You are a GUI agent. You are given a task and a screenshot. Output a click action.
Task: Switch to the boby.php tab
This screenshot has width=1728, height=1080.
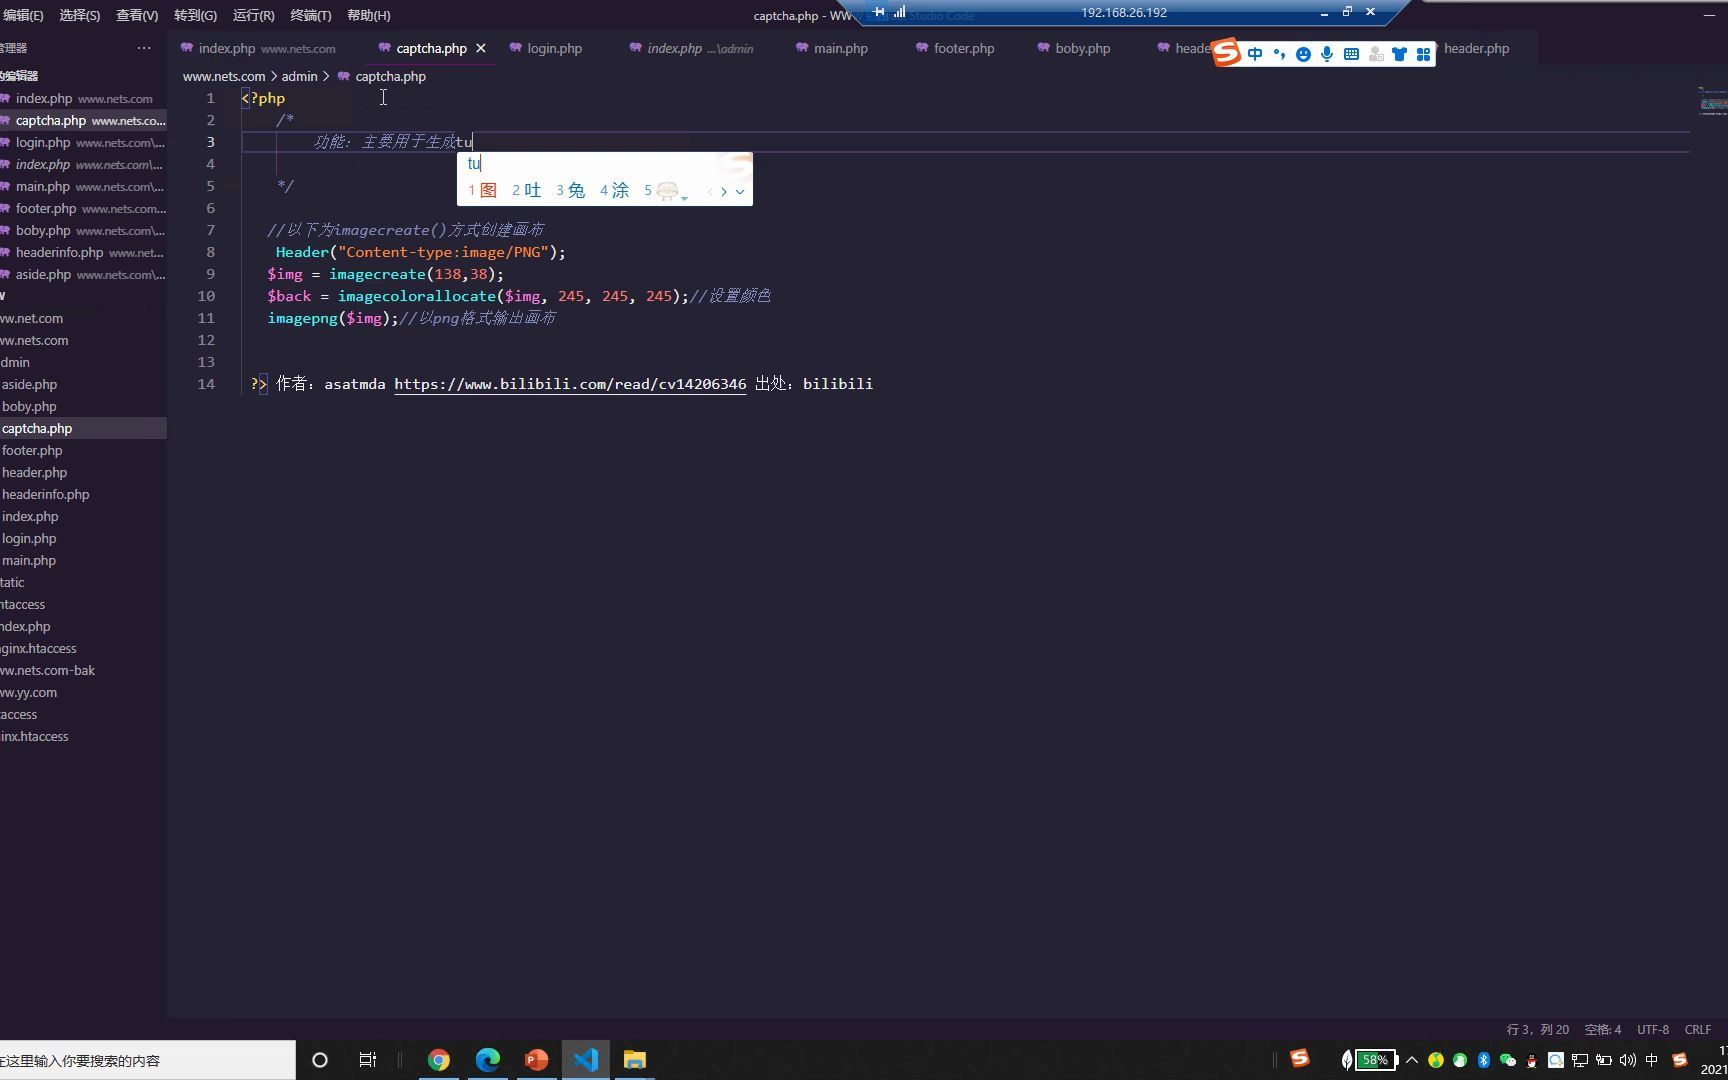[x=1074, y=48]
